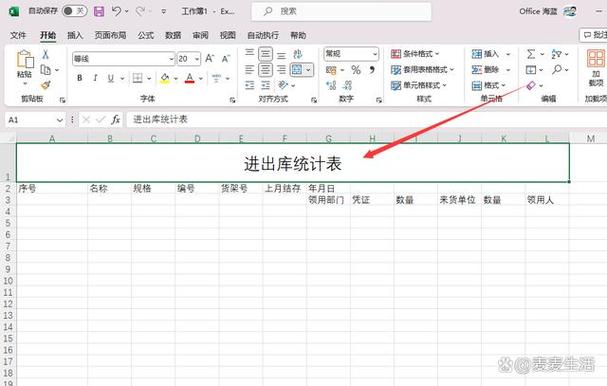Open the File menu tab
Image resolution: width=607 pixels, height=386 pixels.
(x=18, y=35)
